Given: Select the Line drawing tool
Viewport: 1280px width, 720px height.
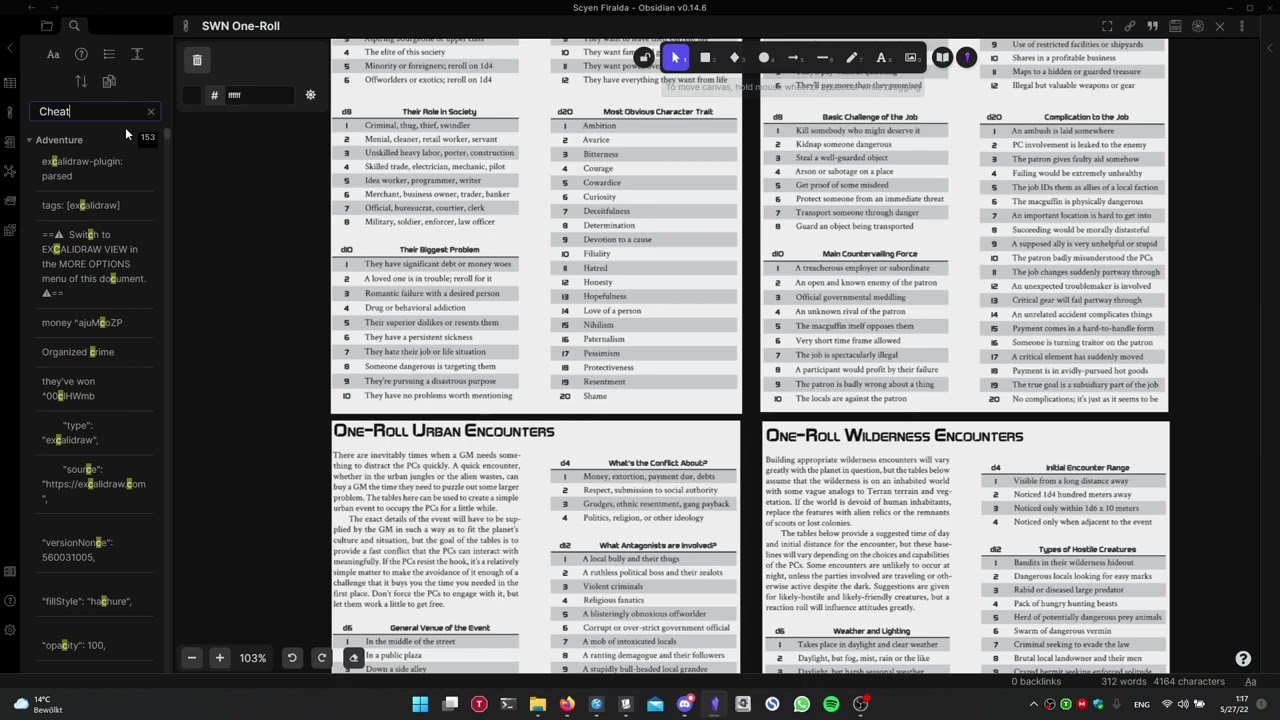Looking at the screenshot, I should point(823,58).
